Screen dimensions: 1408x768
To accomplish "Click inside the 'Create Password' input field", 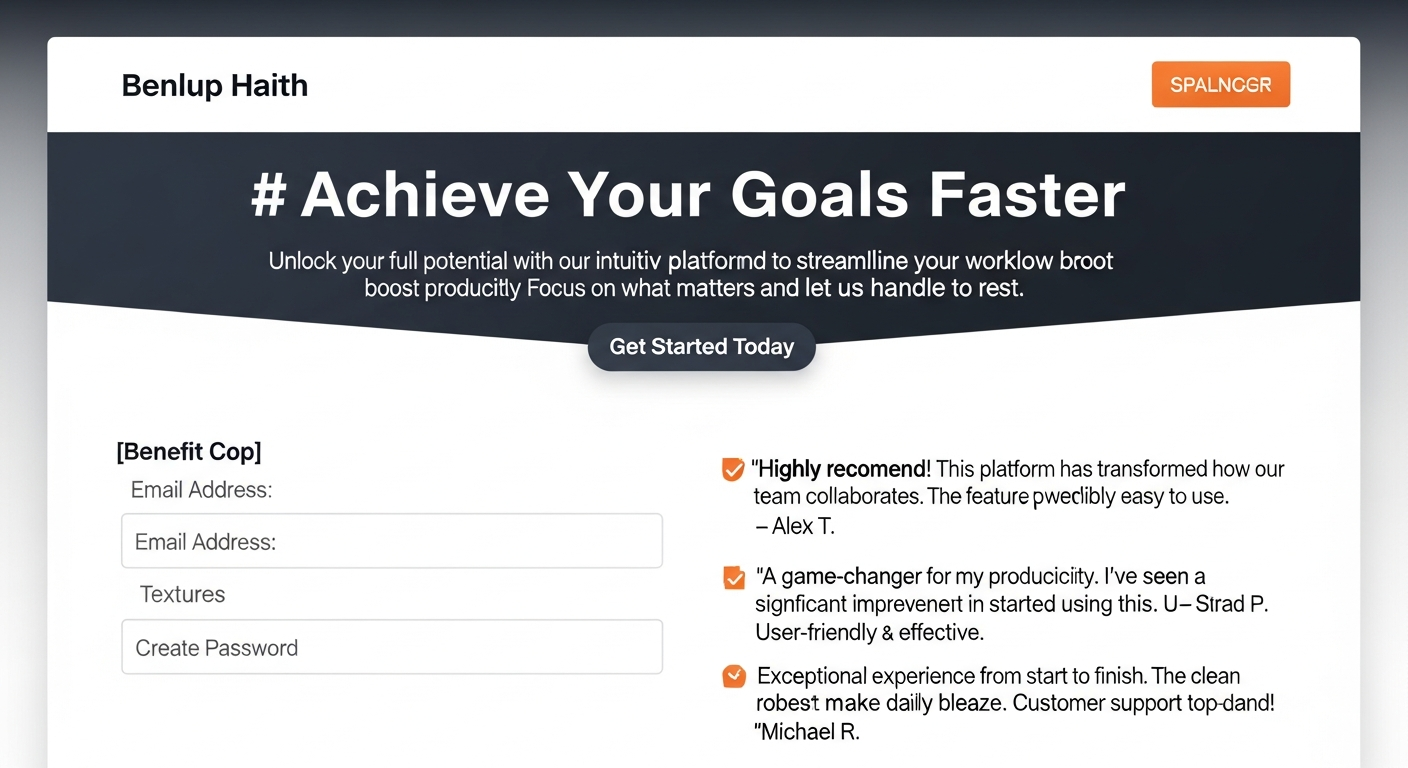I will pos(391,647).
